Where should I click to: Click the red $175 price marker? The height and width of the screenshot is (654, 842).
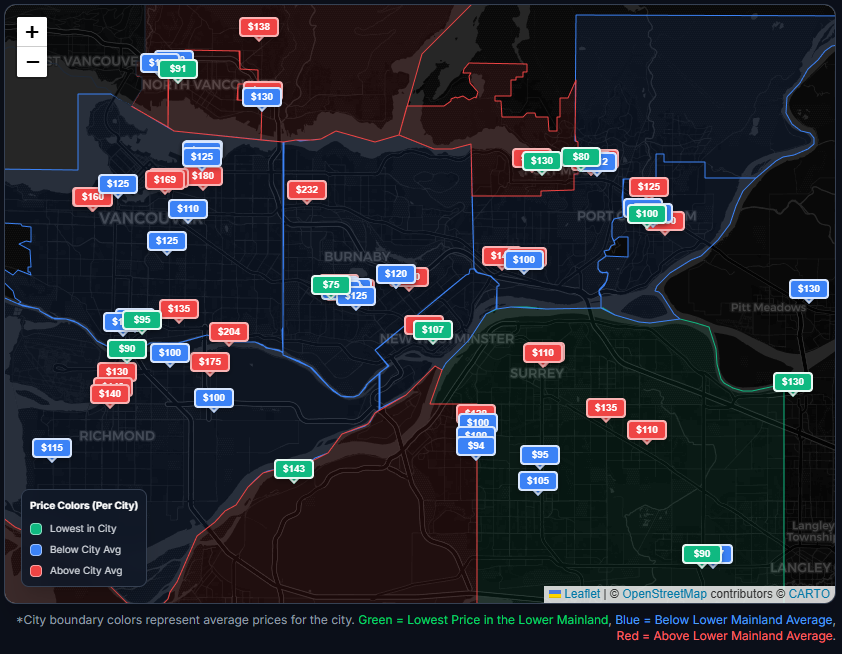pos(210,362)
